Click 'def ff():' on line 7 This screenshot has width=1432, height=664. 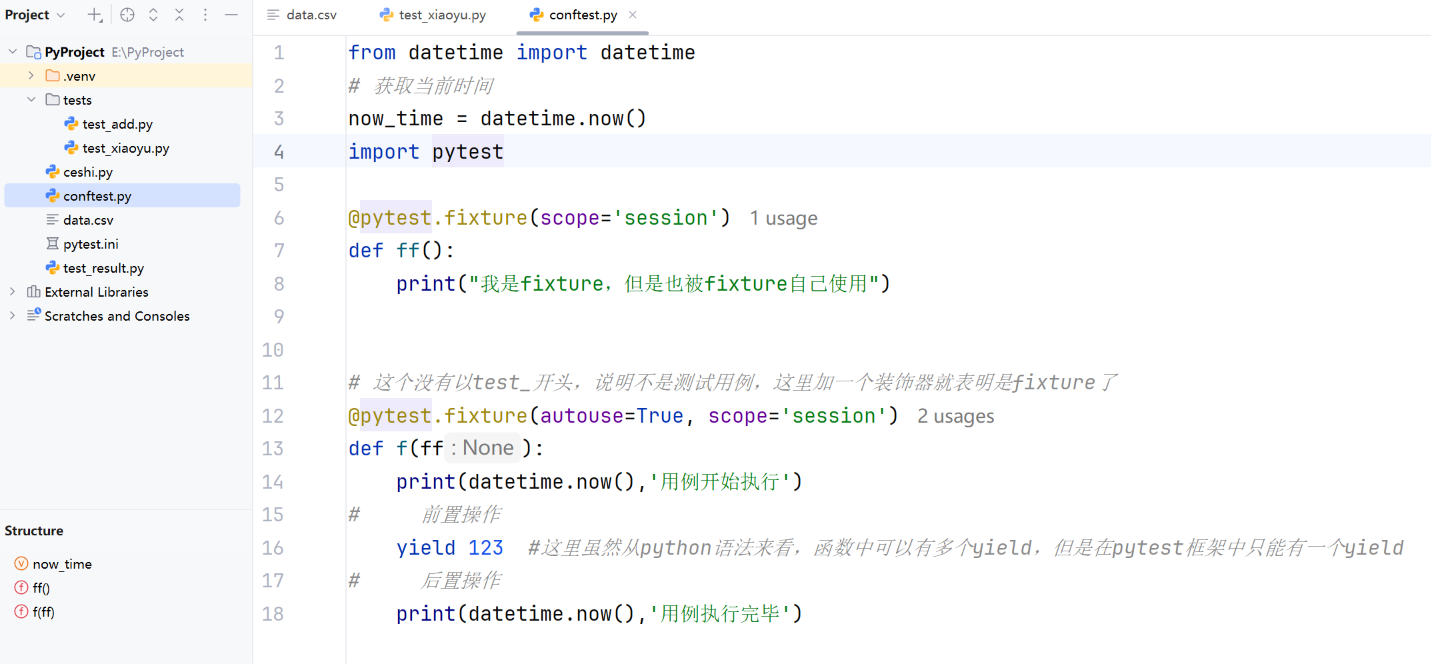[402, 251]
